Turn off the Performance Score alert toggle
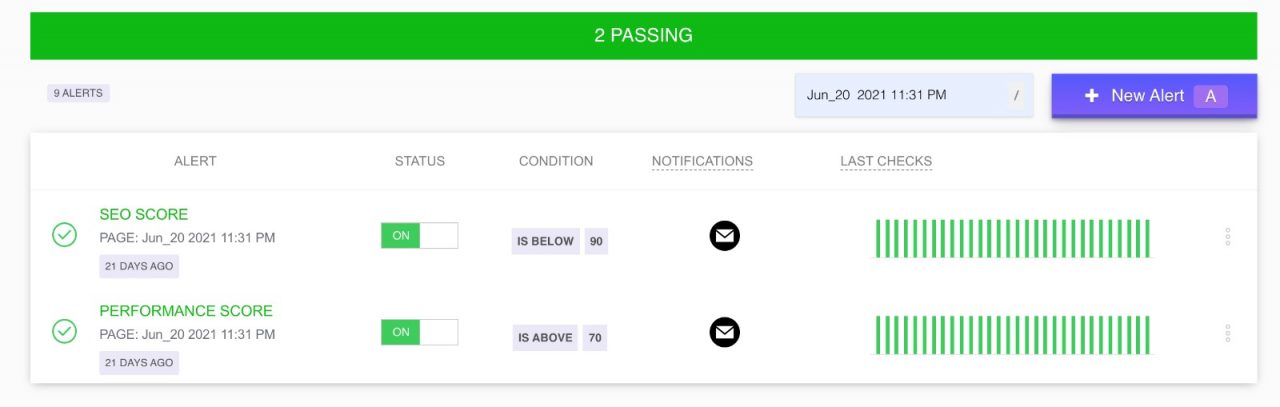This screenshot has height=407, width=1280. [420, 332]
